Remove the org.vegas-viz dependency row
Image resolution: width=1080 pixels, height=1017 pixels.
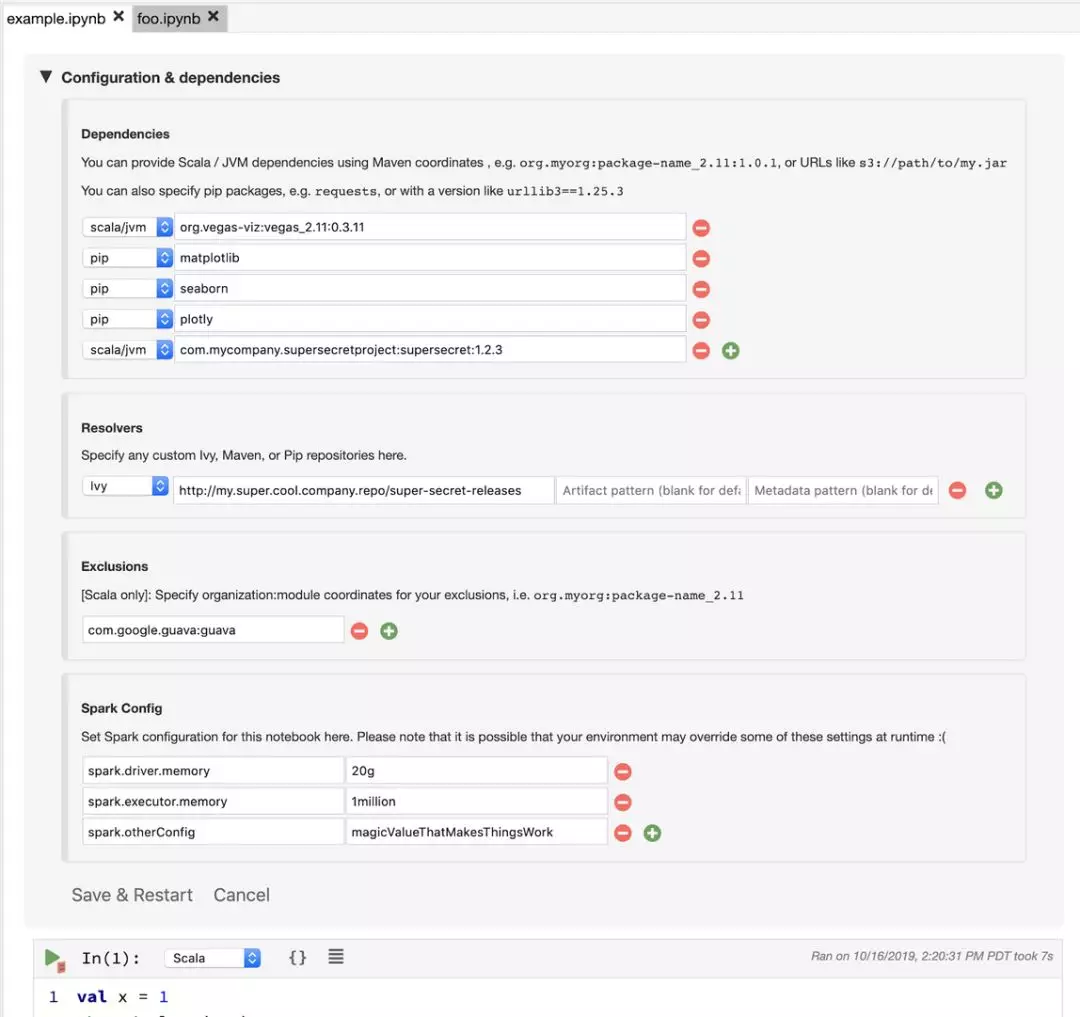701,228
